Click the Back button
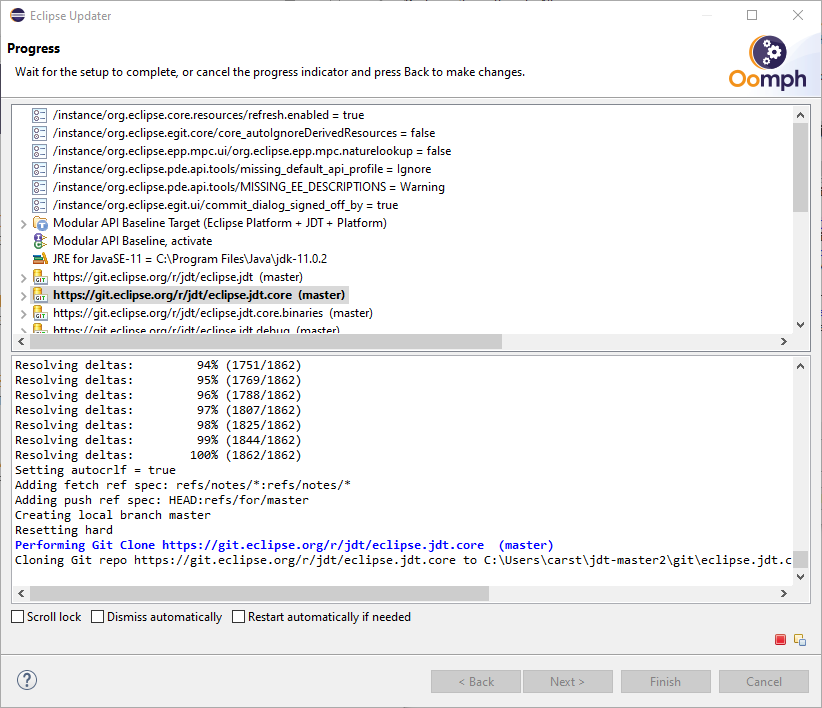 476,682
